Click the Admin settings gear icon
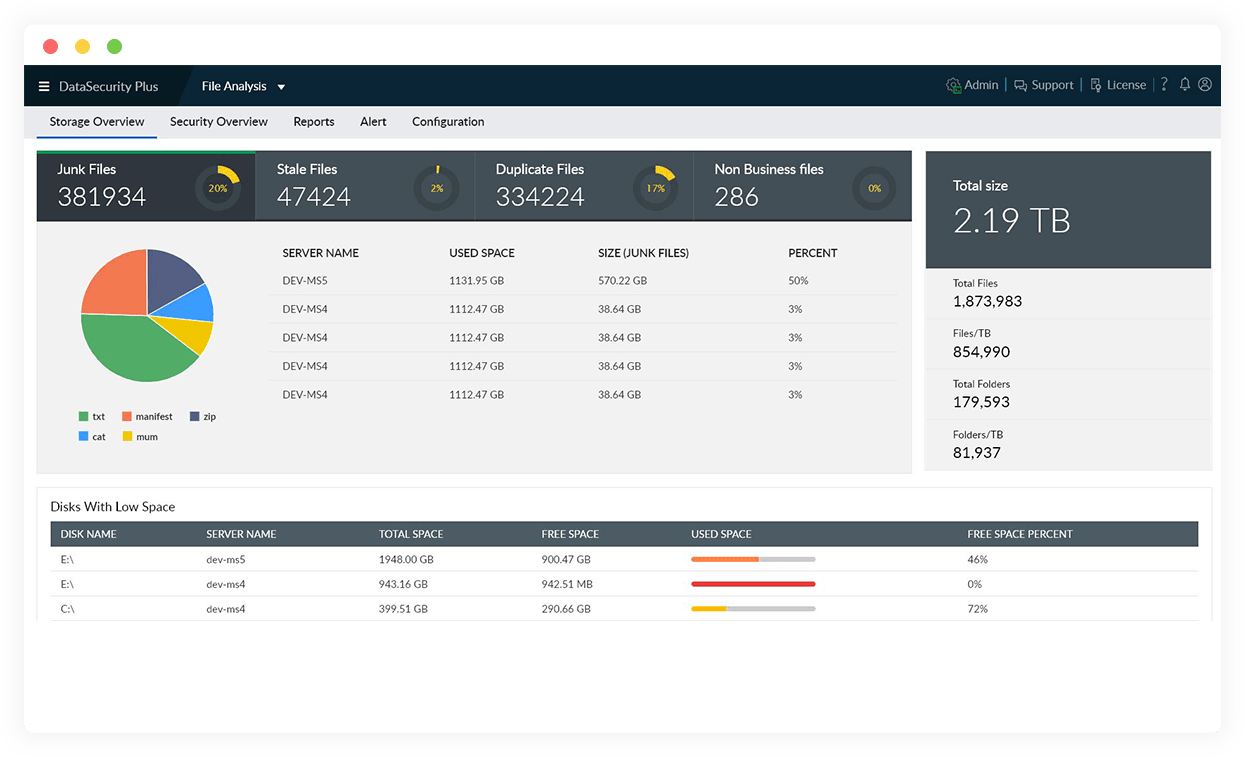Viewport: 1245px width, 757px height. point(953,85)
